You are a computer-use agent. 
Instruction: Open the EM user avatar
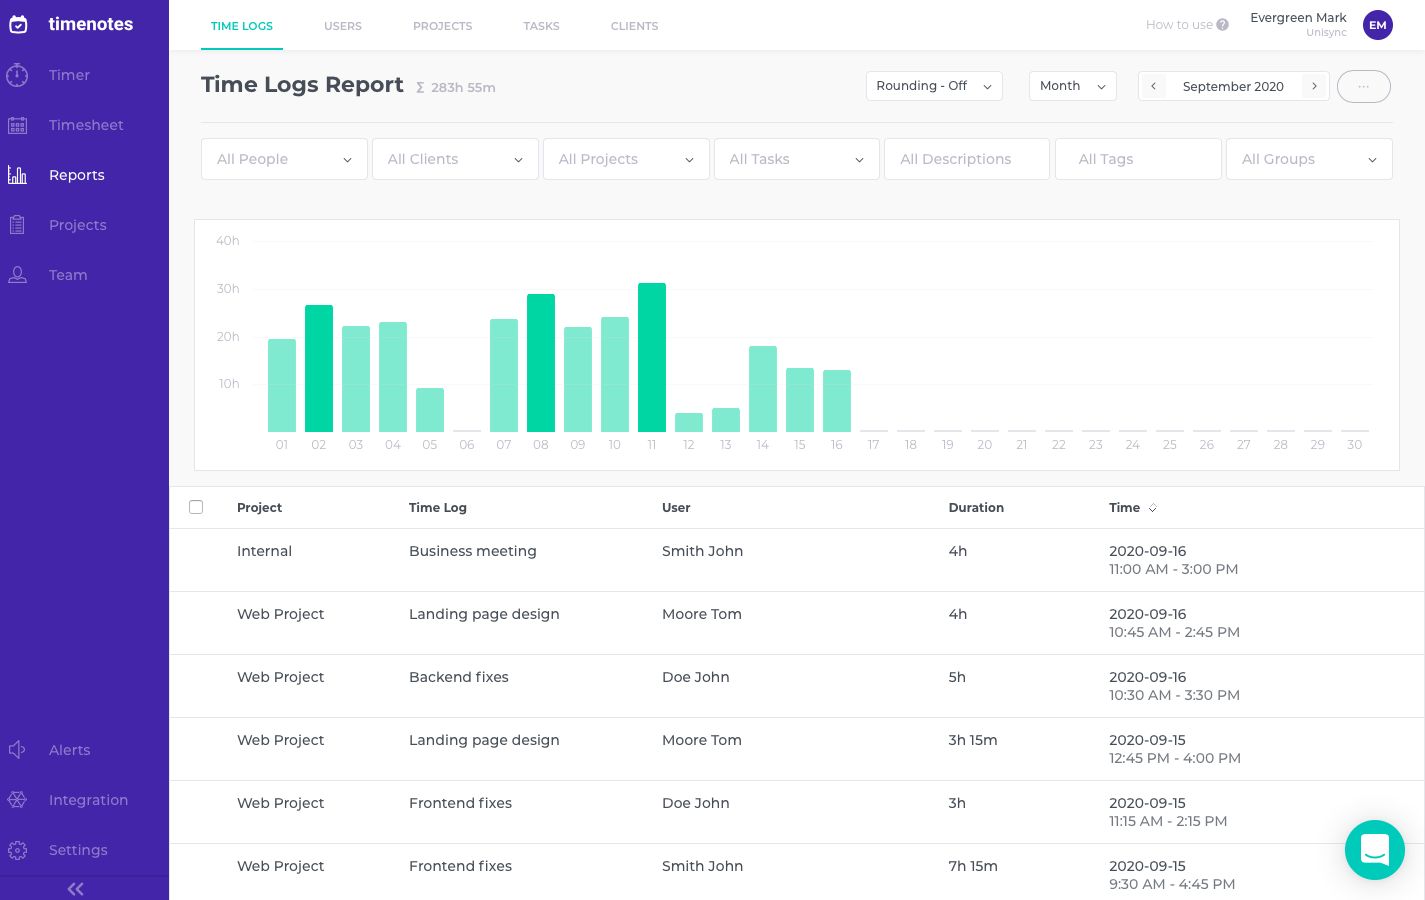click(x=1378, y=25)
